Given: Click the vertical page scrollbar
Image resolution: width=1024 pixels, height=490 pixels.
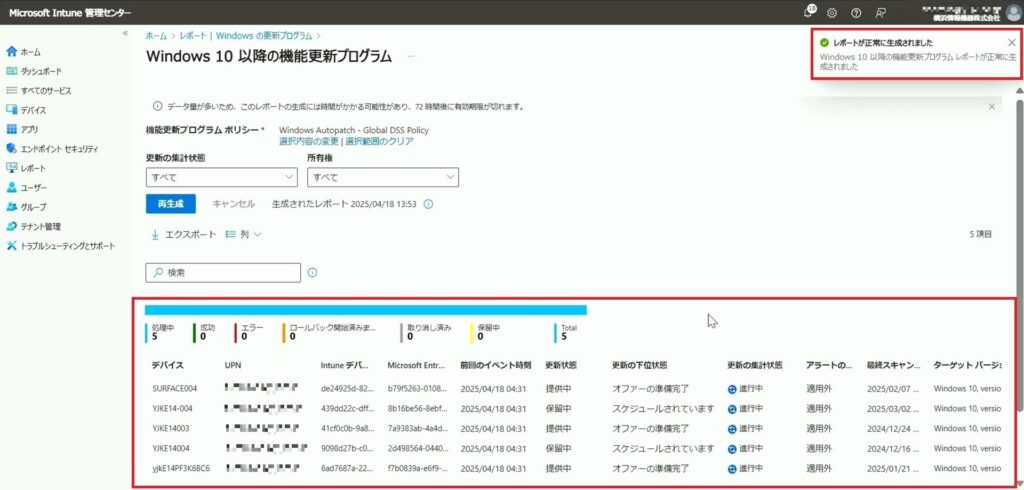Looking at the screenshot, I should [x=1019, y=255].
